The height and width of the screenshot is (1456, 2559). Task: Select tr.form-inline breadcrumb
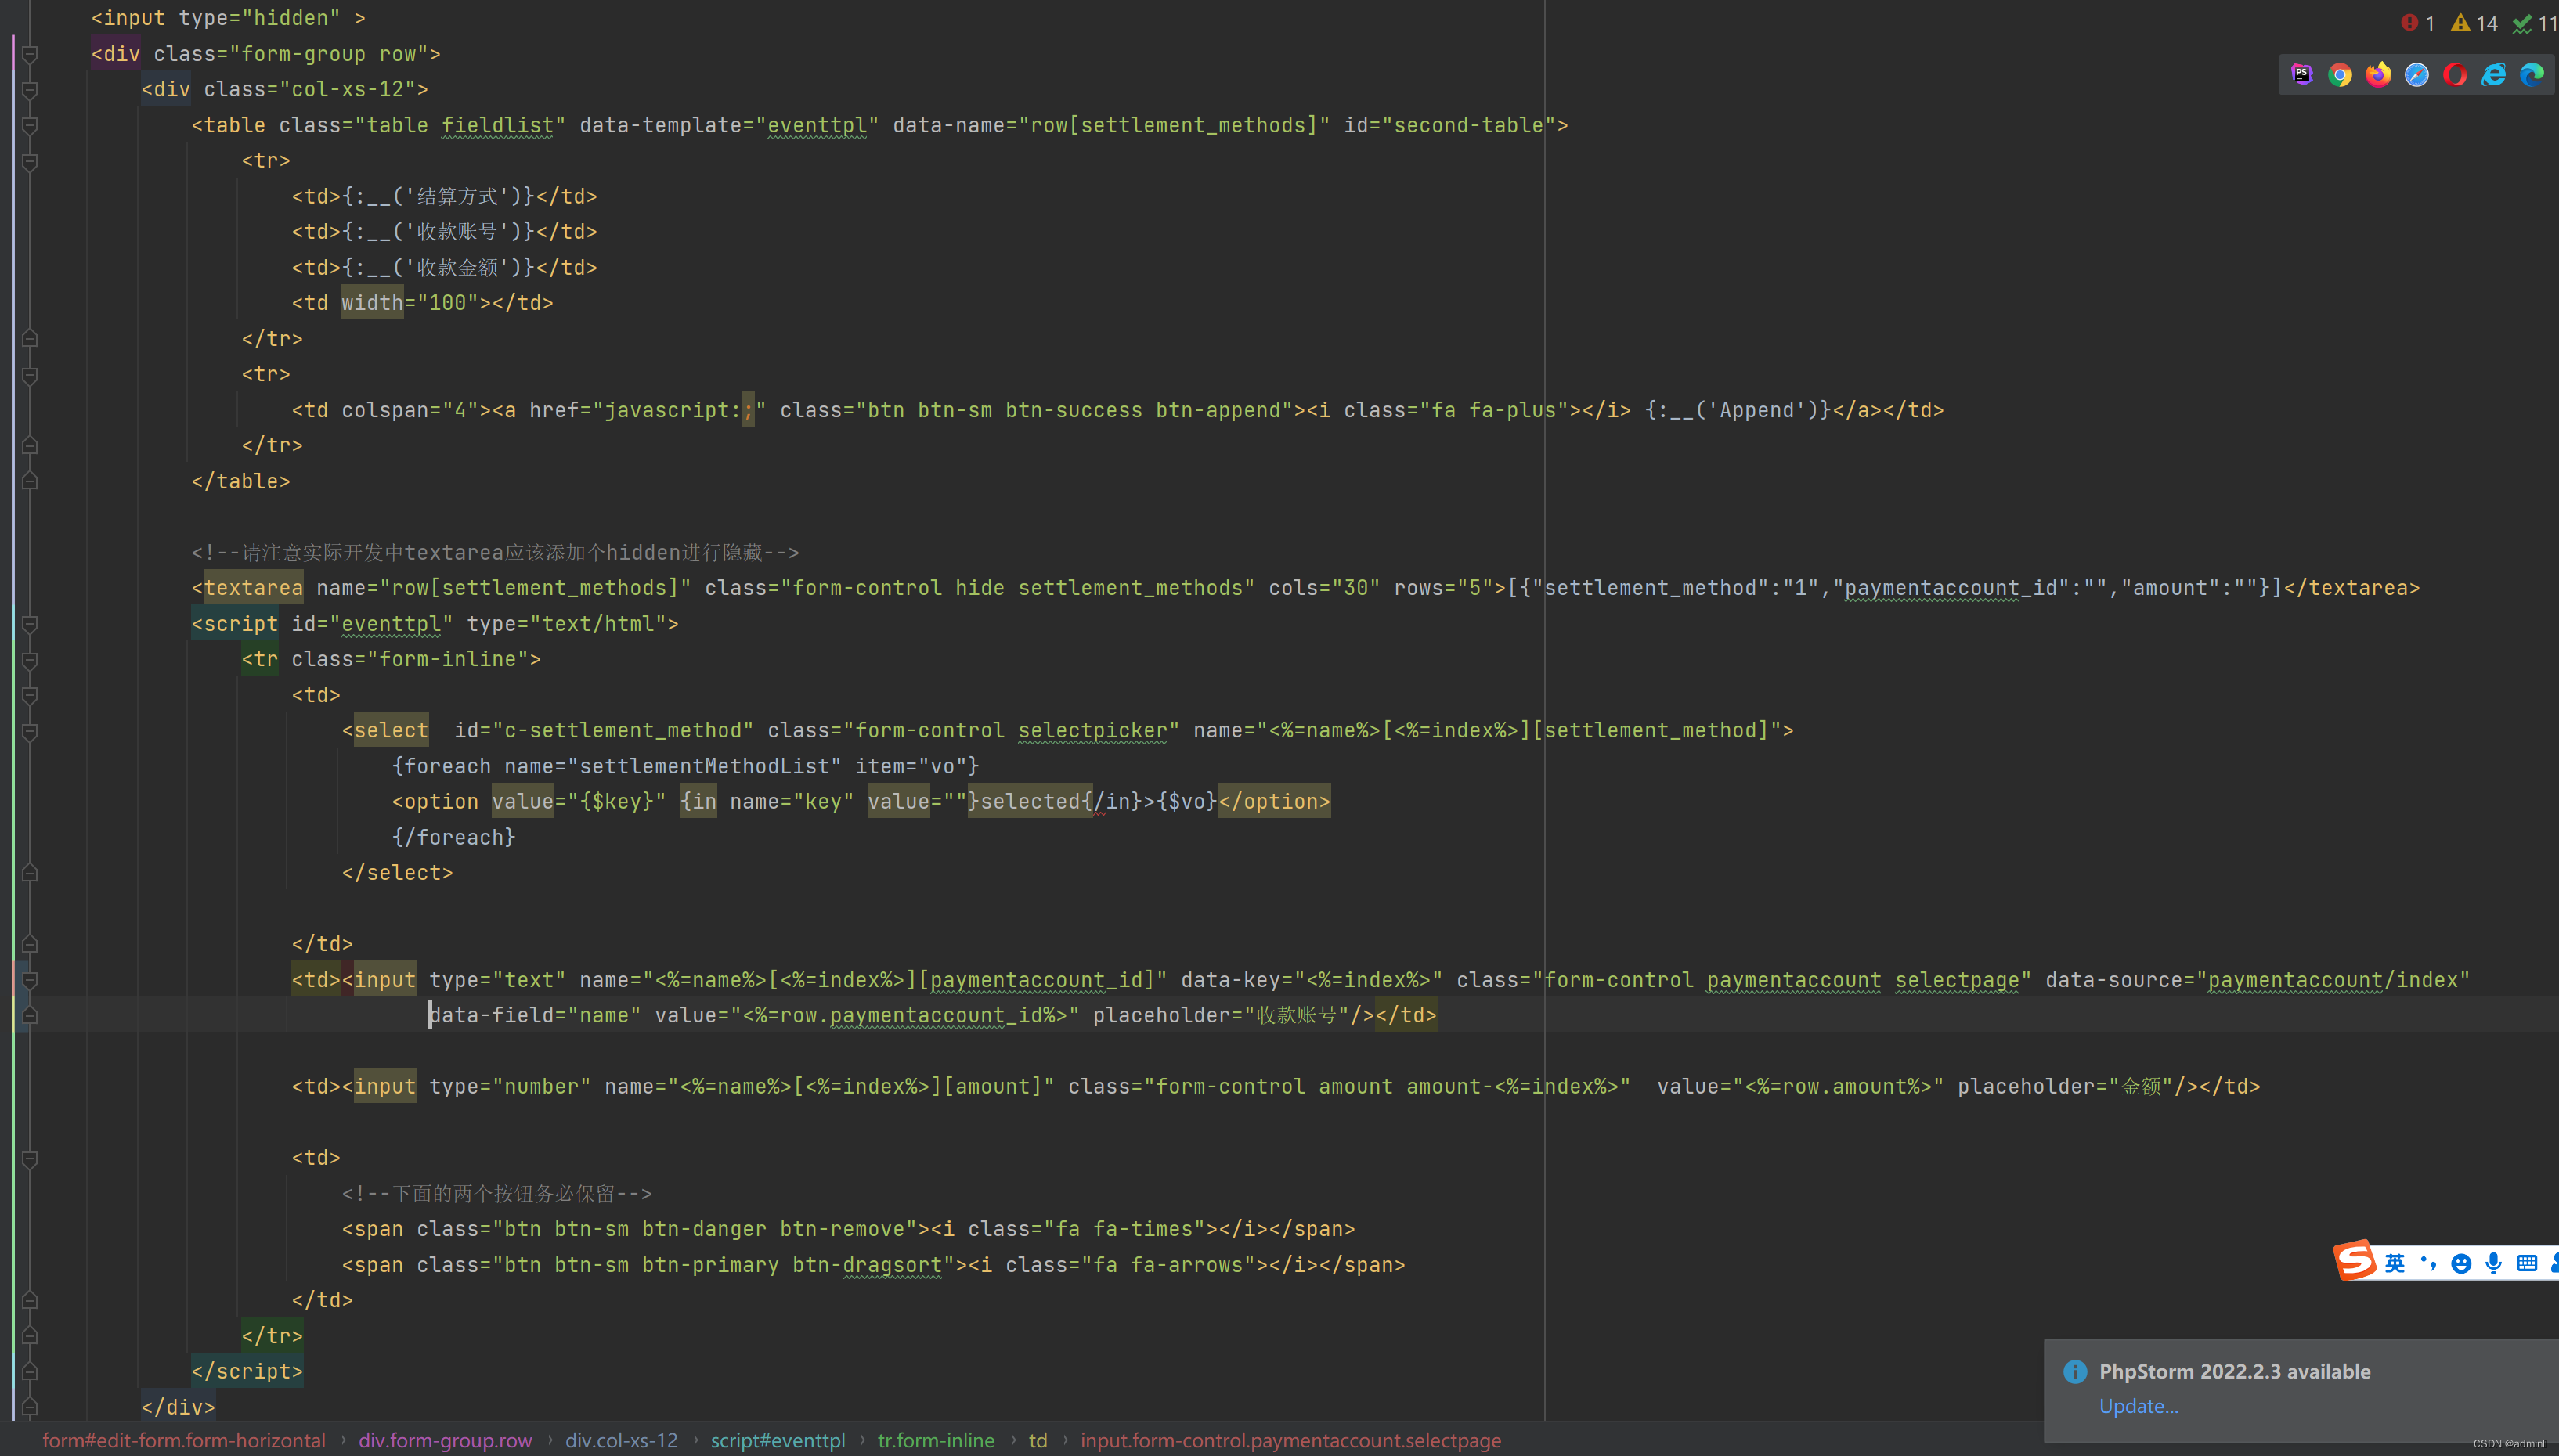pyautogui.click(x=936, y=1440)
